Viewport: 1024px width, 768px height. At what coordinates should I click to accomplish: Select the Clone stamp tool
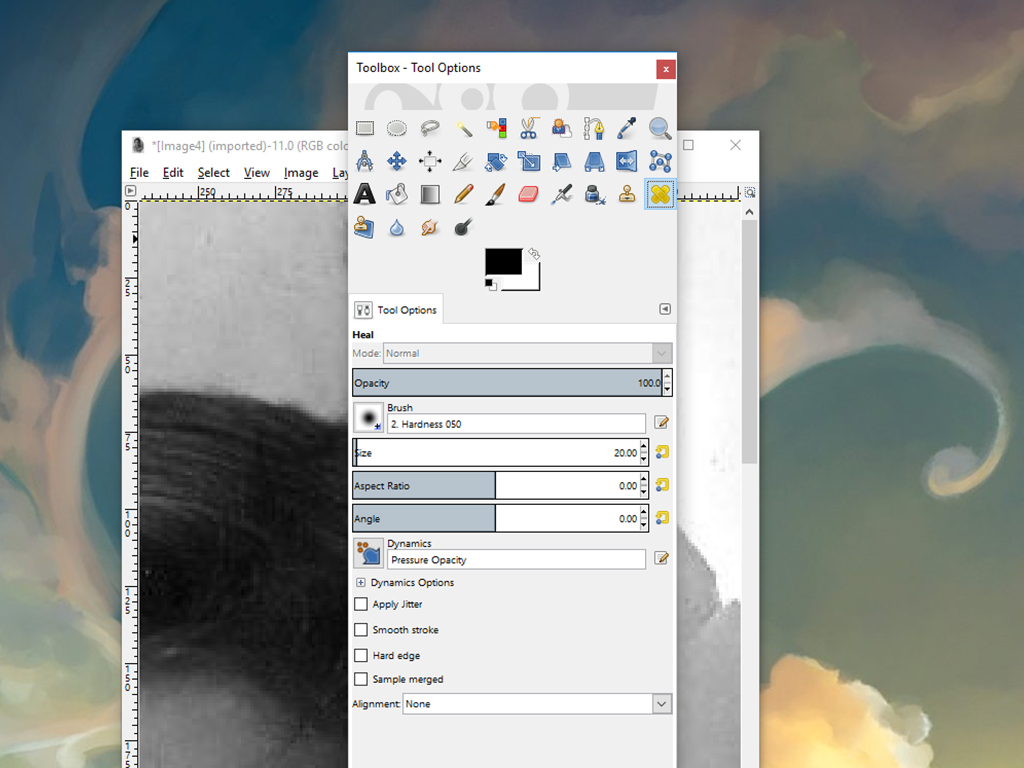(626, 194)
